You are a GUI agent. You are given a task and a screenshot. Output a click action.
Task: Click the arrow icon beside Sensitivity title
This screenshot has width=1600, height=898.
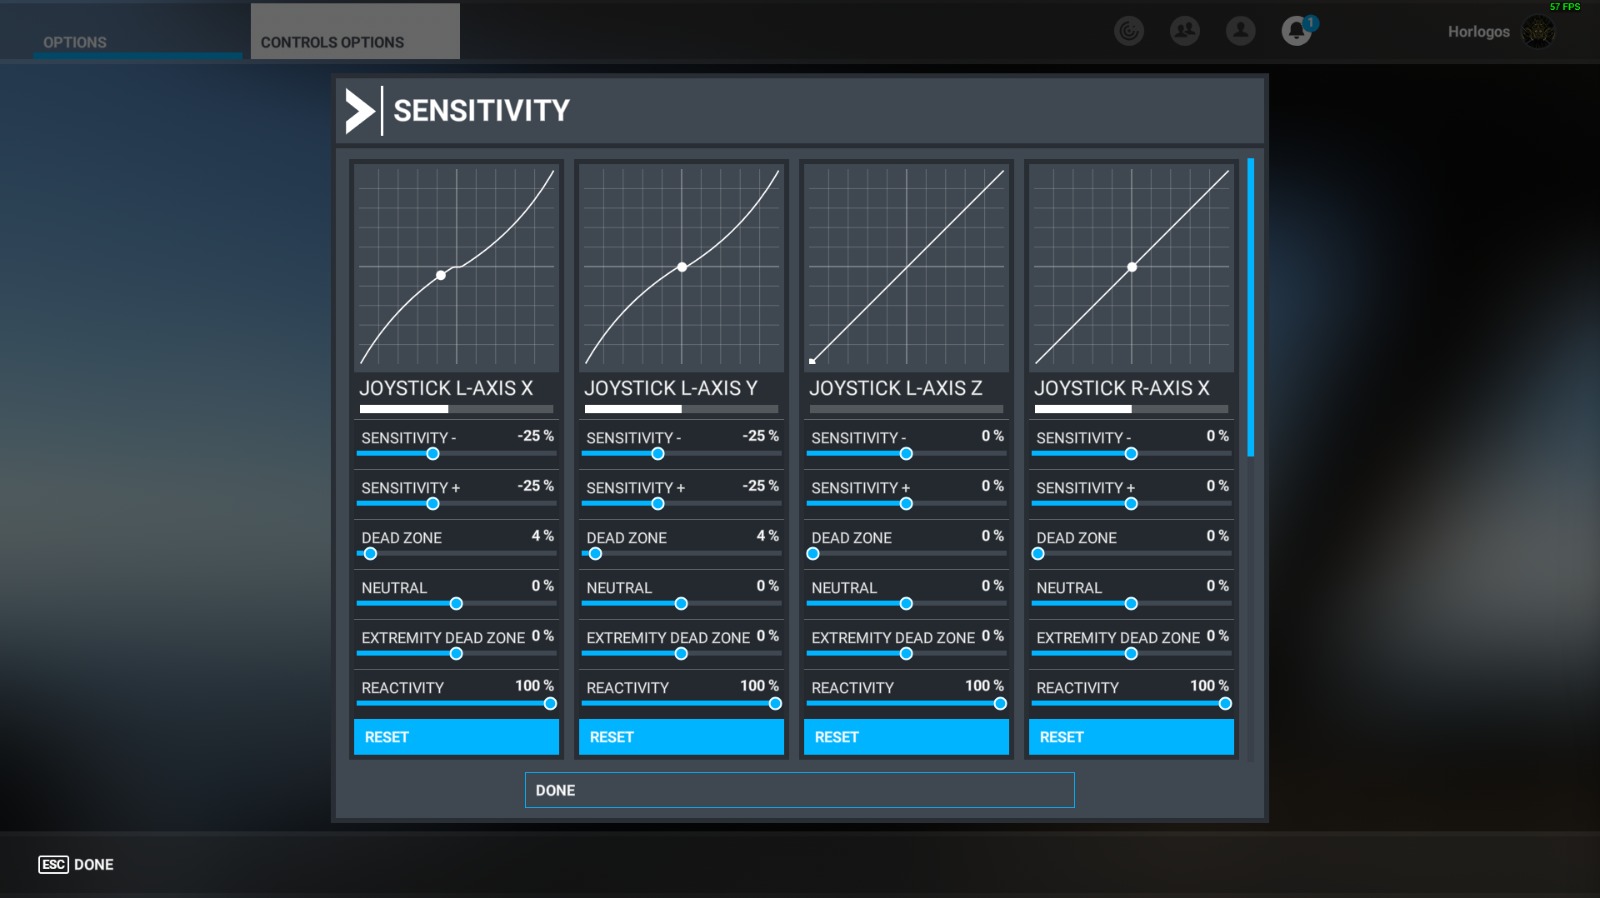click(x=359, y=111)
